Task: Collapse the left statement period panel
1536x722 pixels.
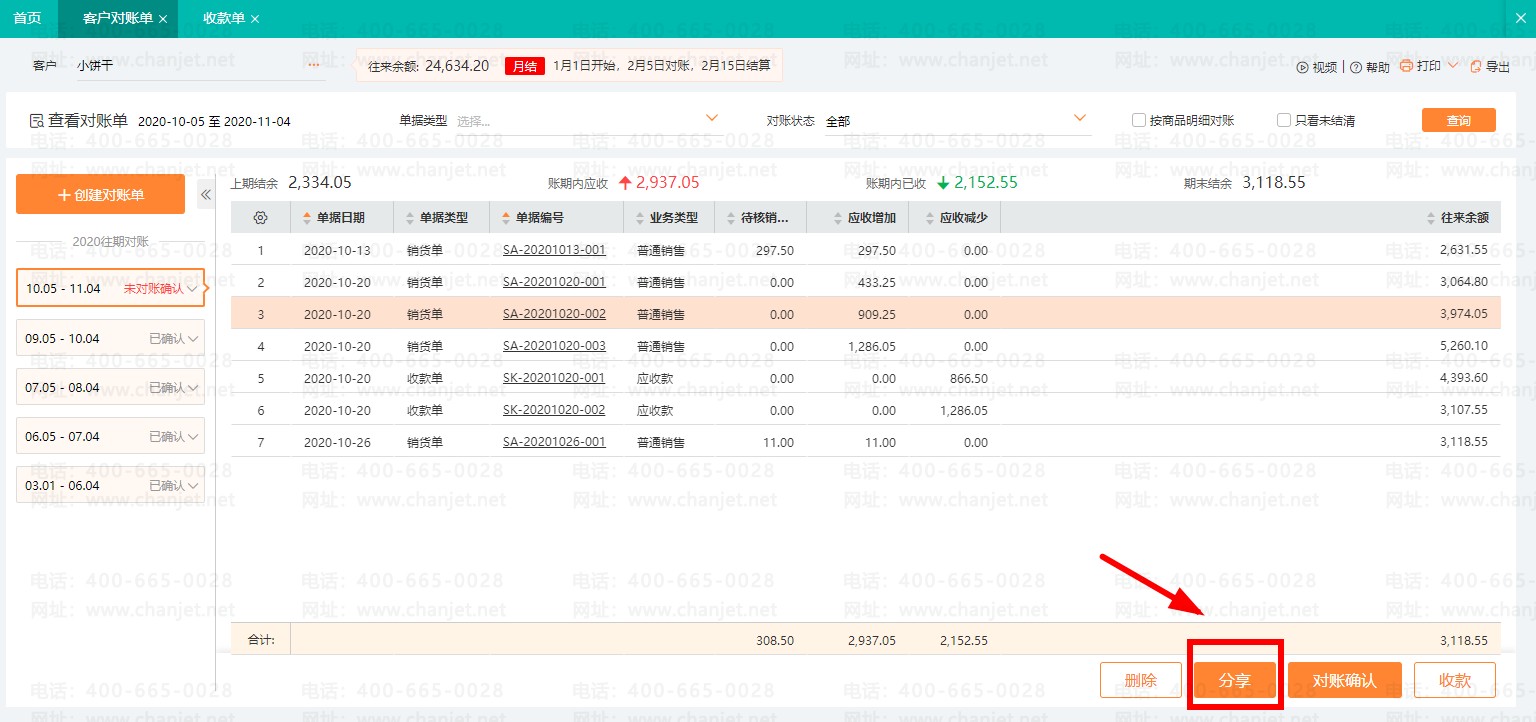Action: (205, 195)
